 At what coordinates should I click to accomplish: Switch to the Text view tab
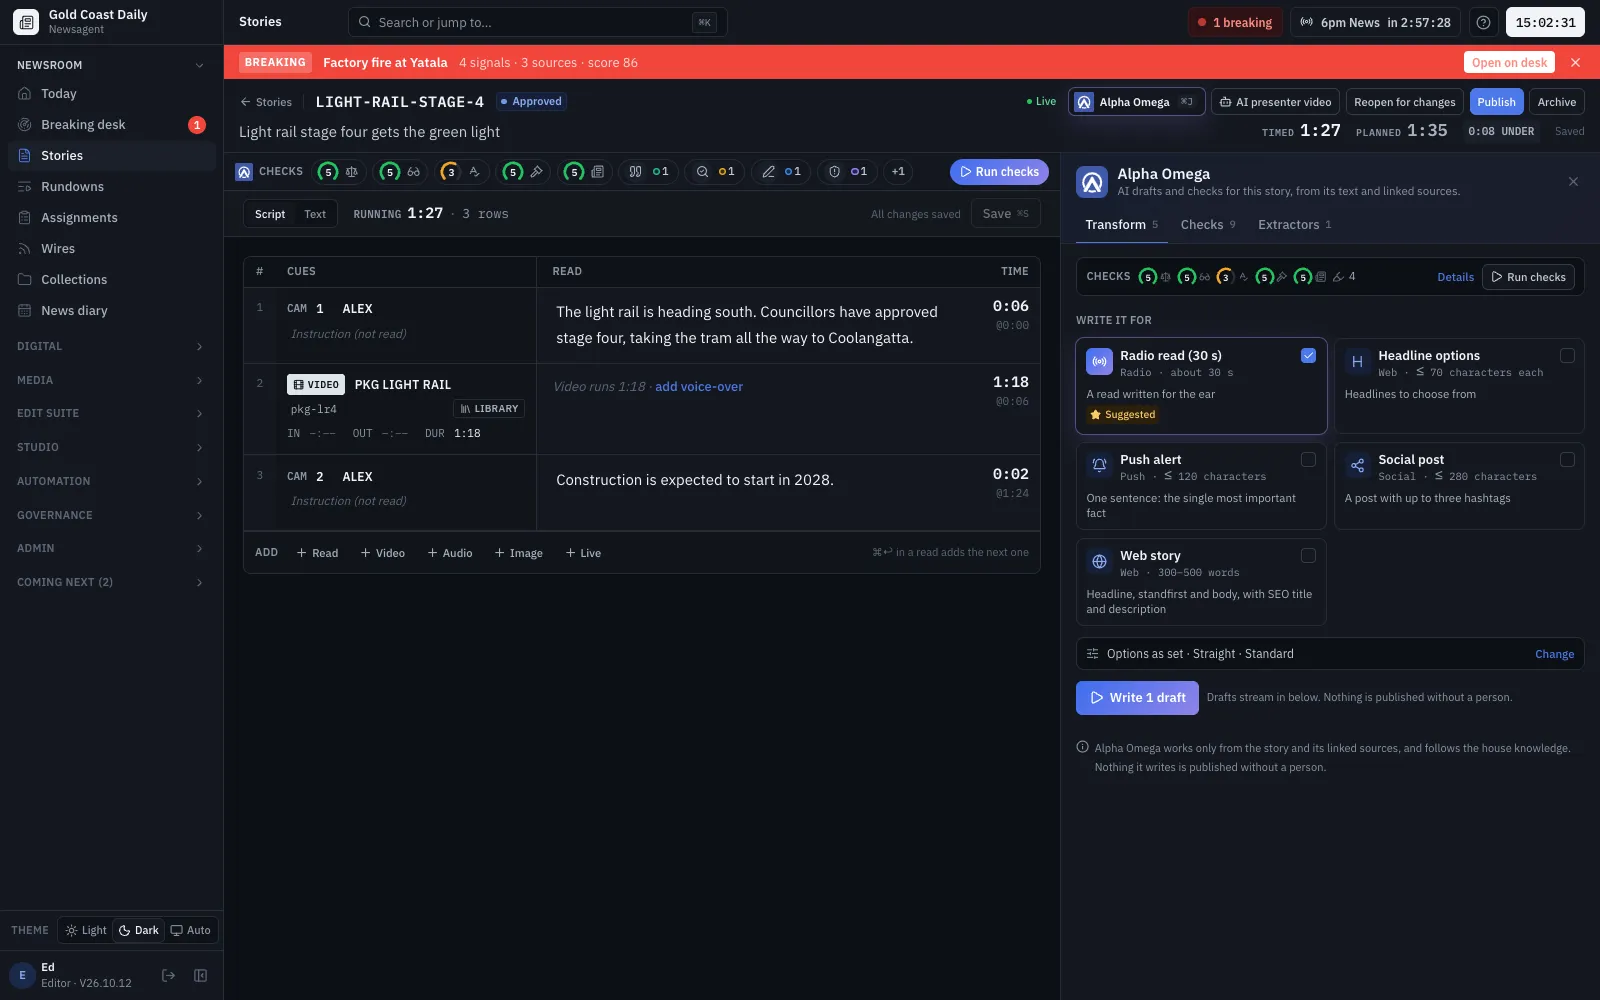coord(315,214)
